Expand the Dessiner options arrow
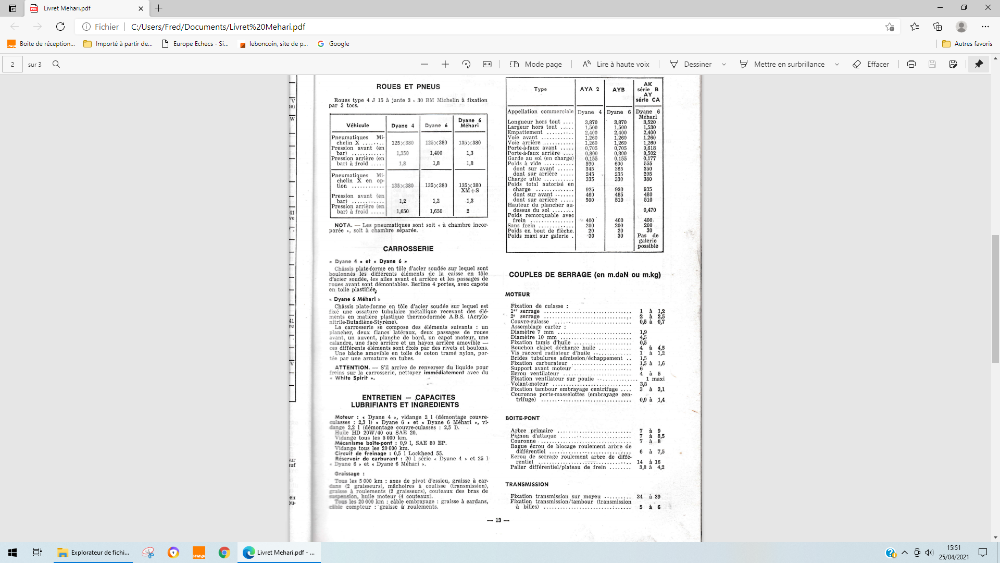This screenshot has height=563, width=1000. tap(724, 64)
